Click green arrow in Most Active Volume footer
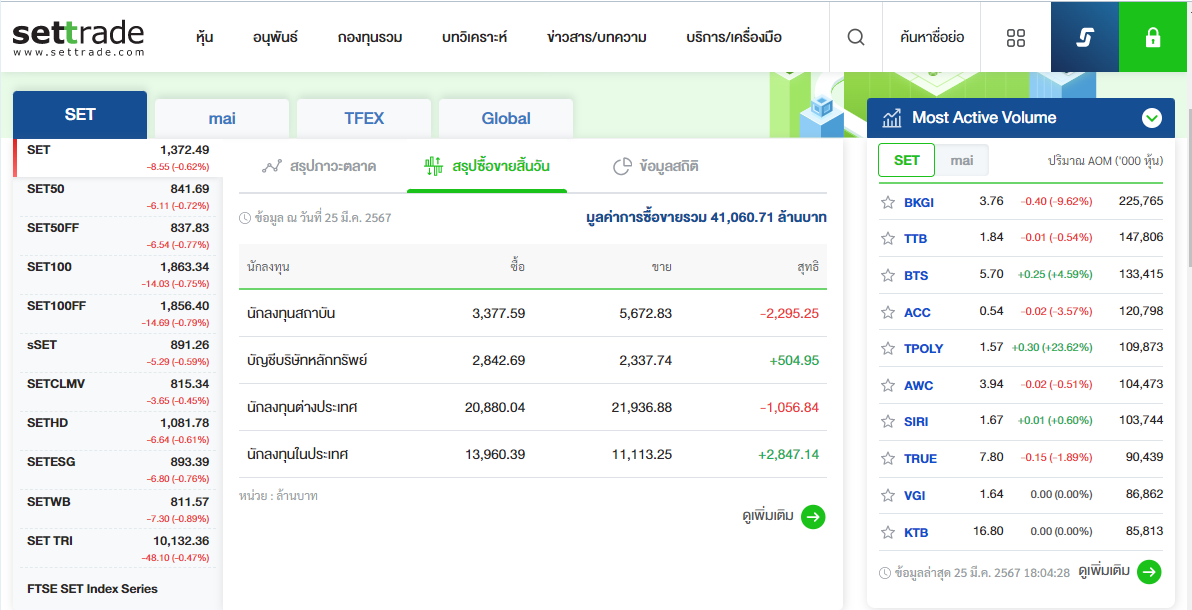Viewport: 1192px width, 610px height. point(1149,571)
